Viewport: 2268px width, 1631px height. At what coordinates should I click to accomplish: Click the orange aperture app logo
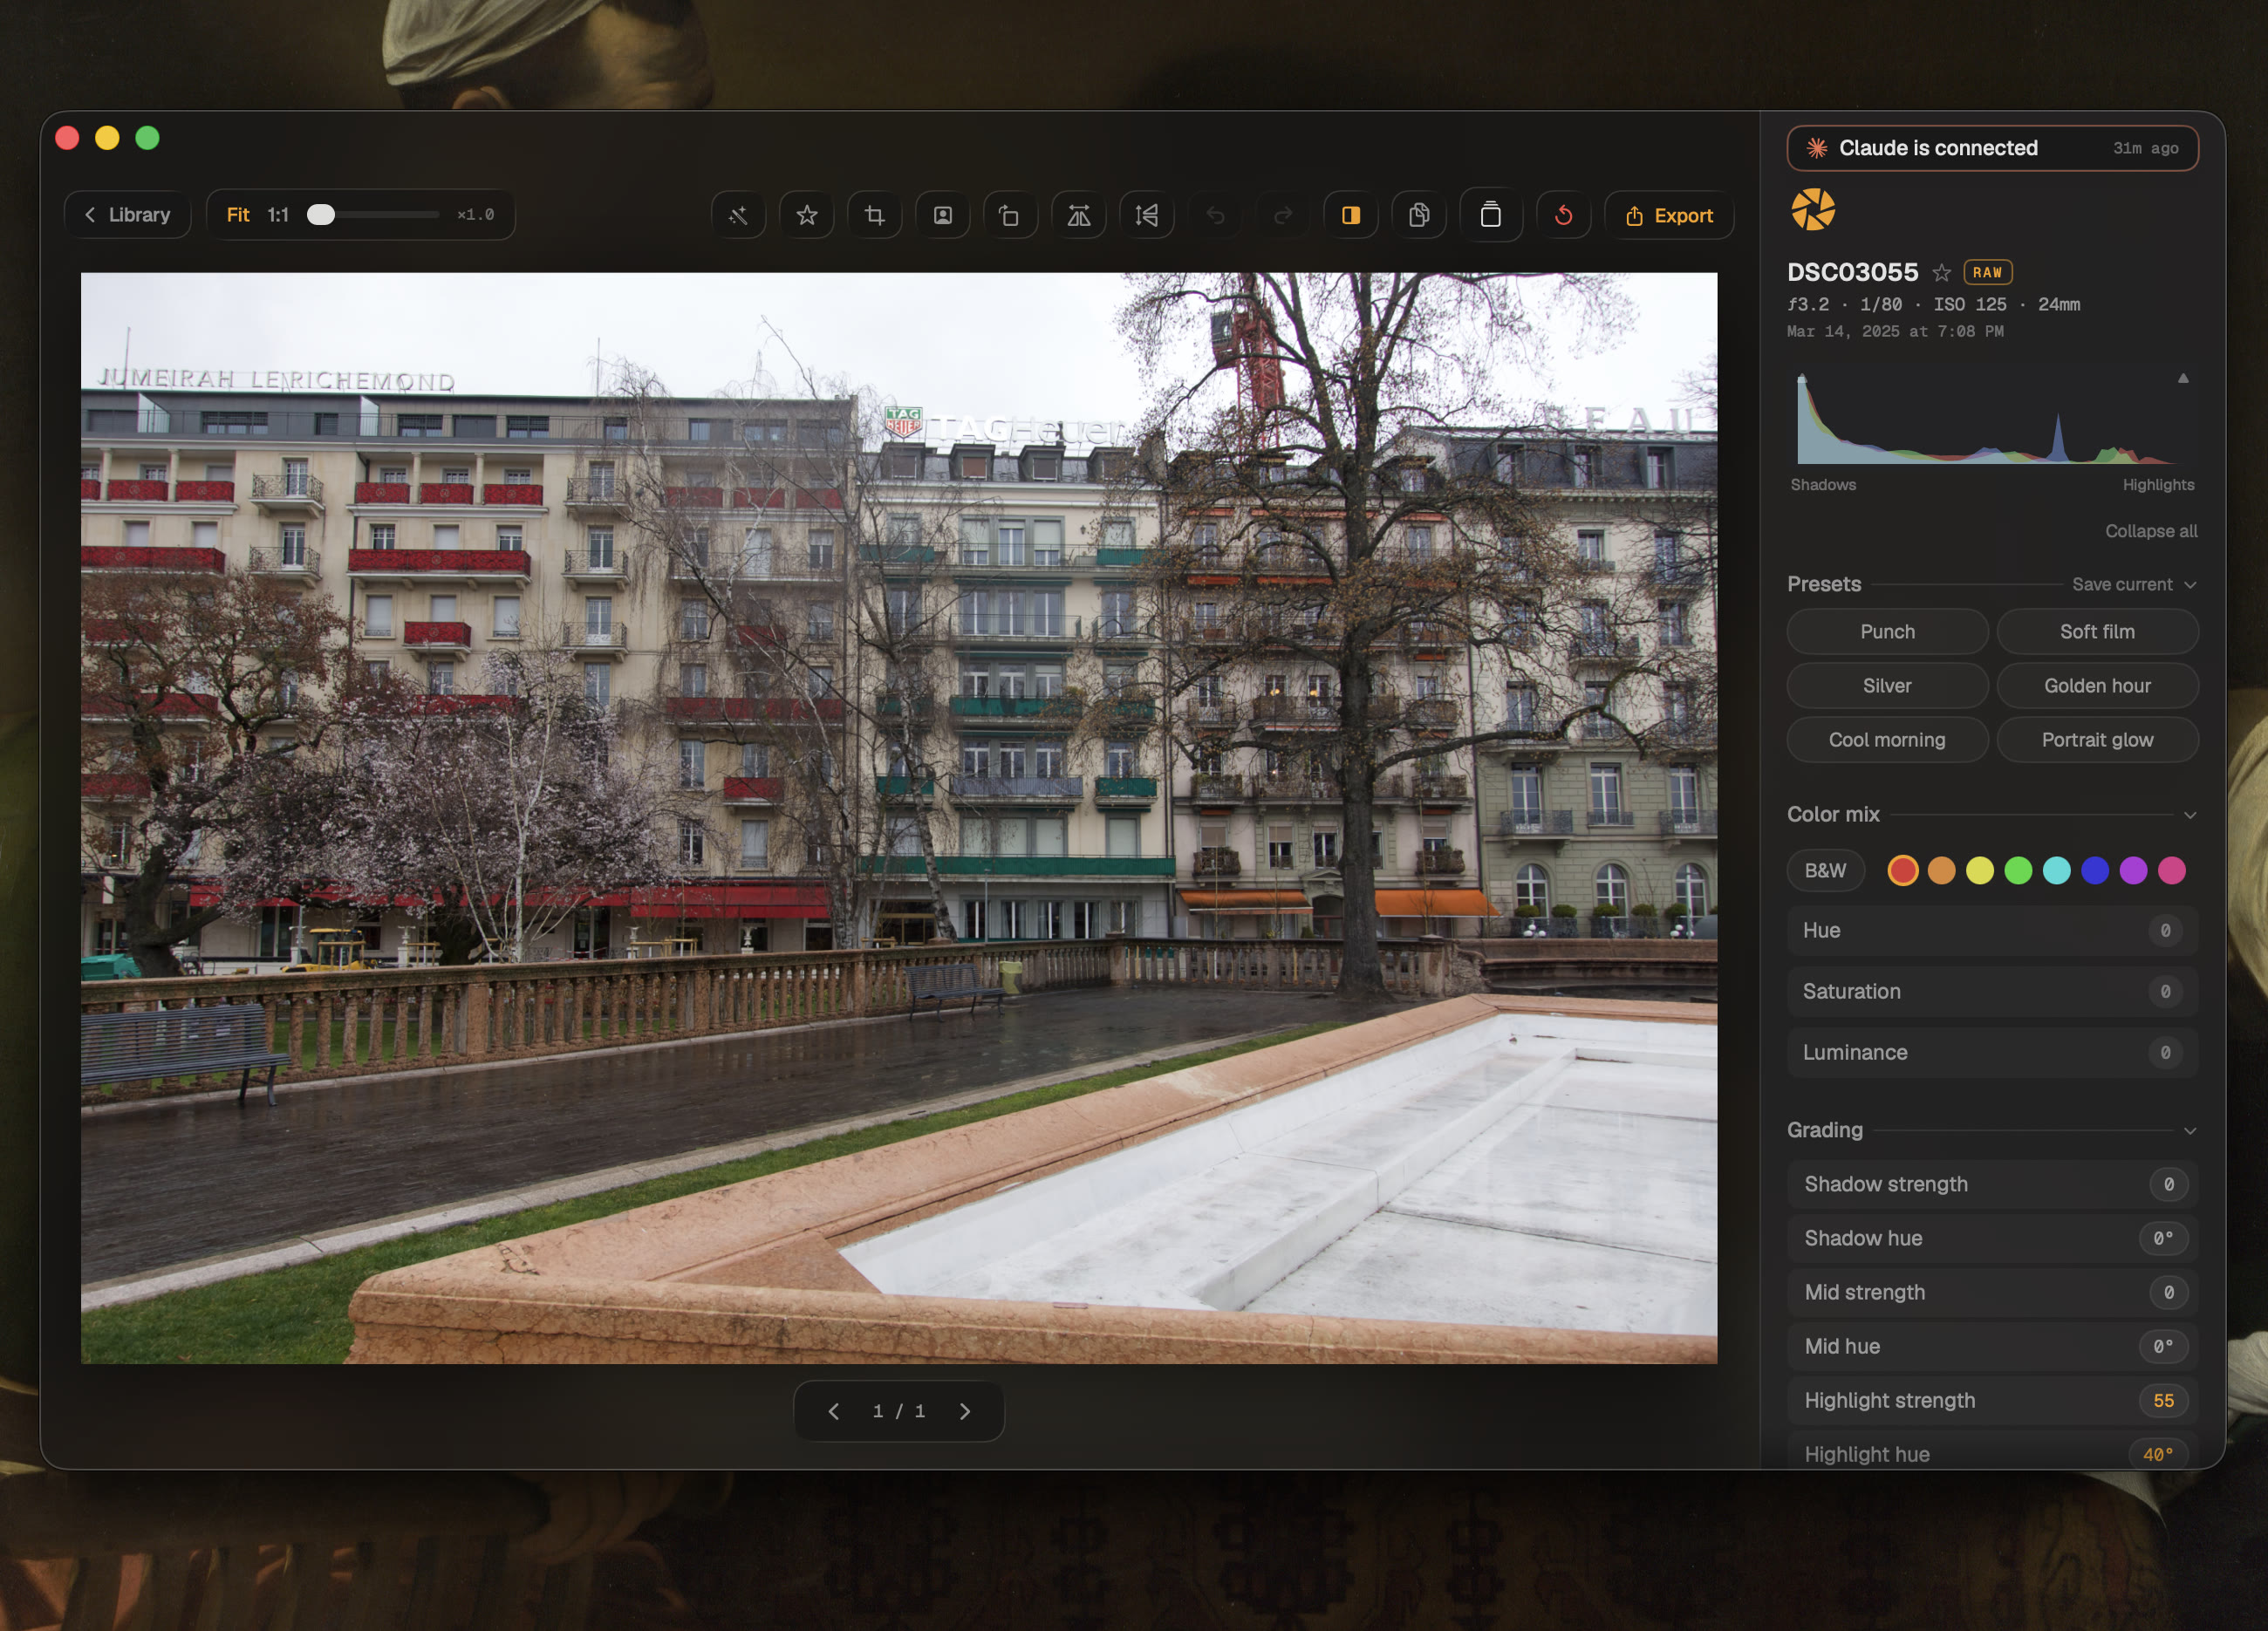(1812, 210)
